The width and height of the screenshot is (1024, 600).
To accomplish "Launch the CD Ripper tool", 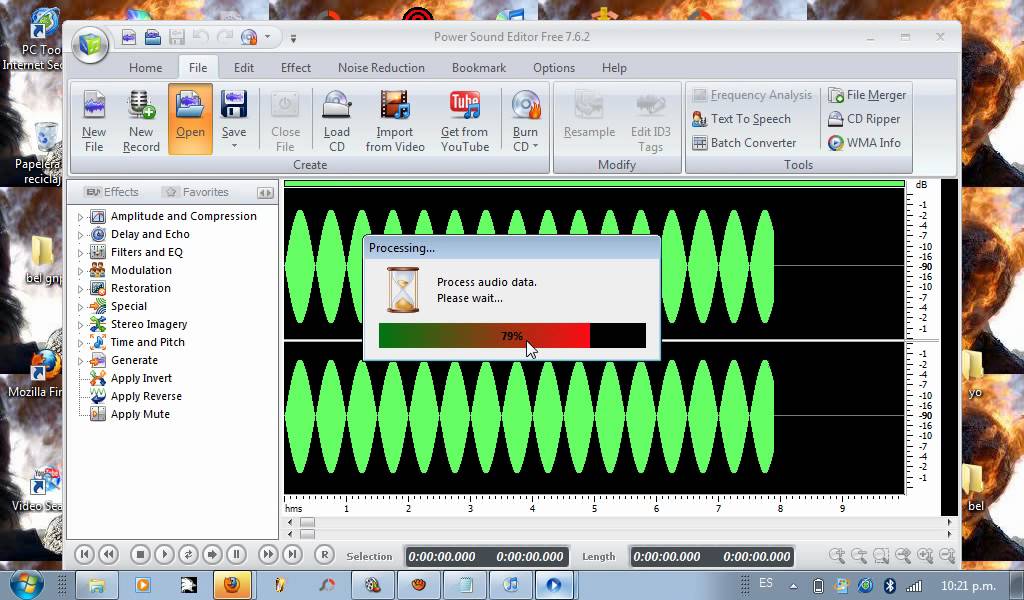I will click(x=864, y=119).
